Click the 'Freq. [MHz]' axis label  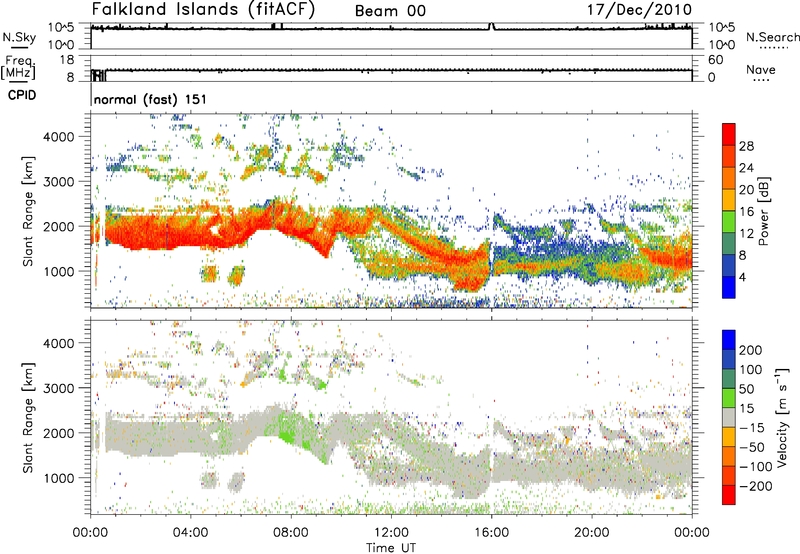click(x=19, y=67)
